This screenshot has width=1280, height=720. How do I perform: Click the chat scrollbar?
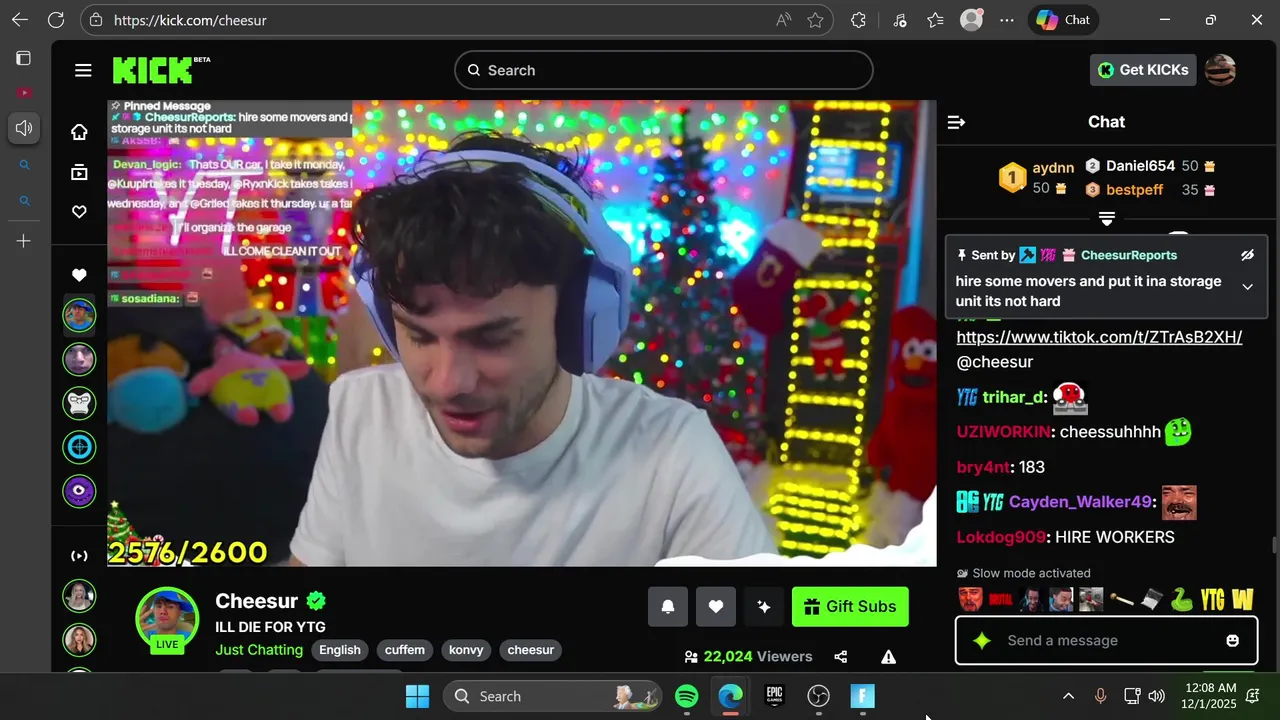pyautogui.click(x=1273, y=545)
